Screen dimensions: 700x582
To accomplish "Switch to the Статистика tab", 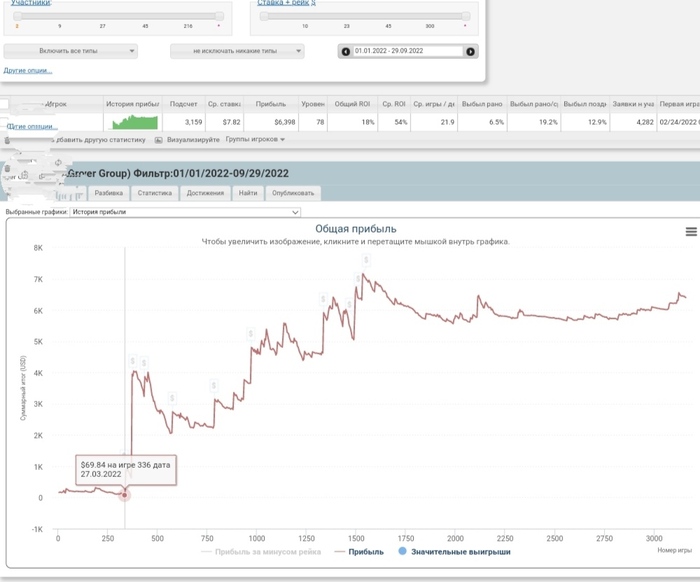I will (x=154, y=193).
